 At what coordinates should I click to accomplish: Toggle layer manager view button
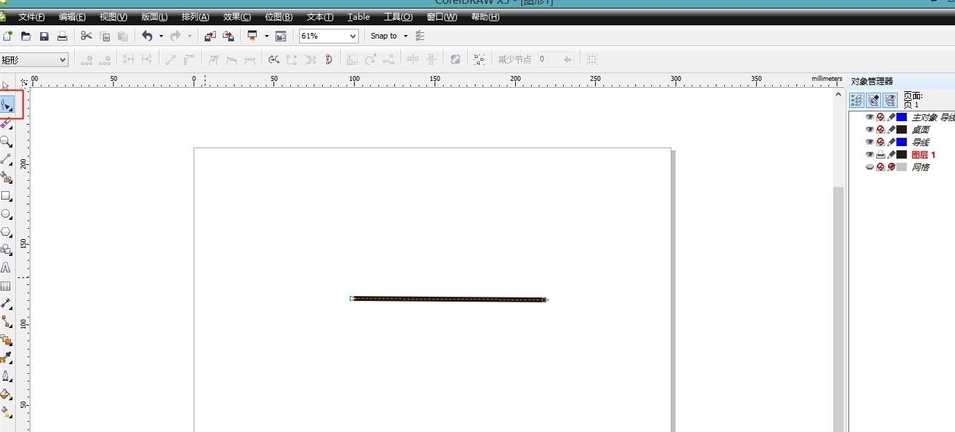pos(891,100)
